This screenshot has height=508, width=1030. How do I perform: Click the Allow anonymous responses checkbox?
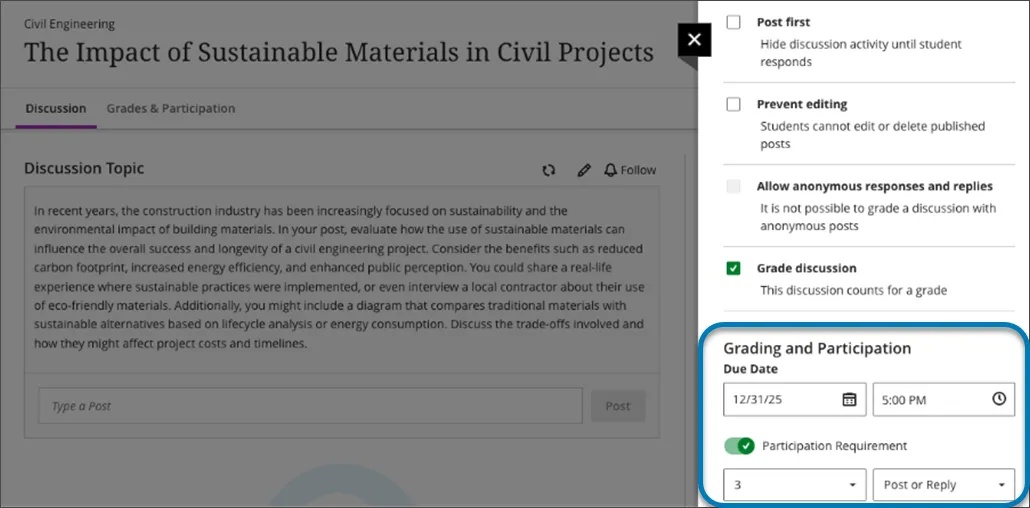734,186
